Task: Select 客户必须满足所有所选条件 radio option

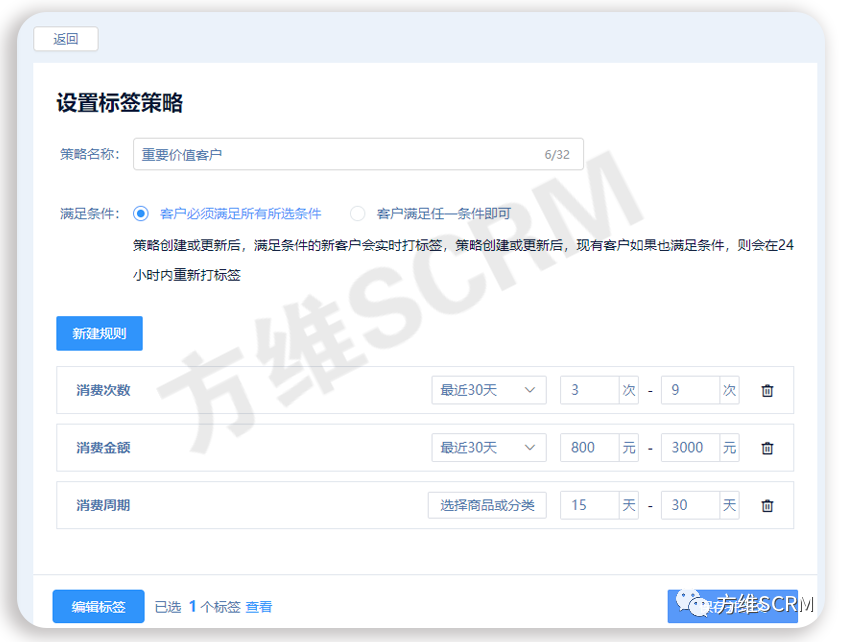Action: pyautogui.click(x=141, y=213)
